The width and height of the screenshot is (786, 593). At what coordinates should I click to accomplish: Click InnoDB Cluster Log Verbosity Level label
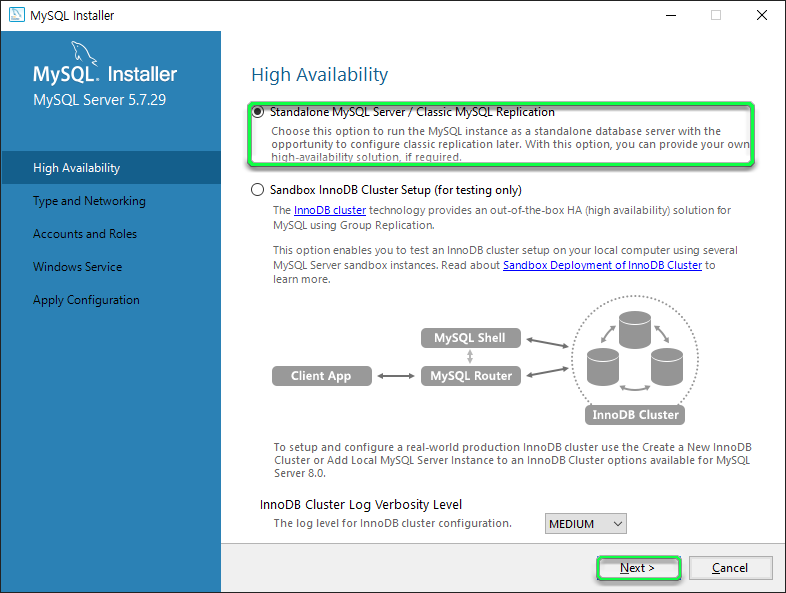(x=361, y=505)
